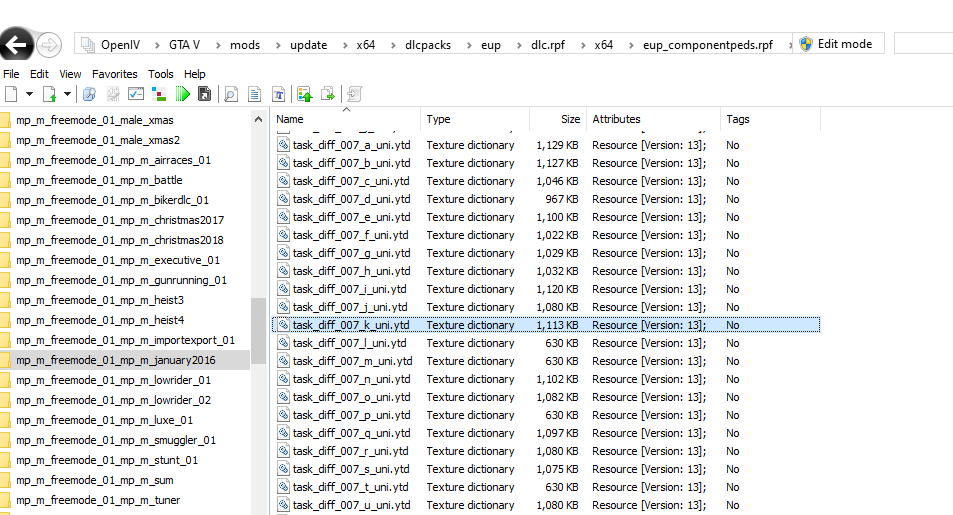Navigate to eup_componentpeds.rpf breadcrumb segment
The width and height of the screenshot is (953, 515).
pos(708,45)
